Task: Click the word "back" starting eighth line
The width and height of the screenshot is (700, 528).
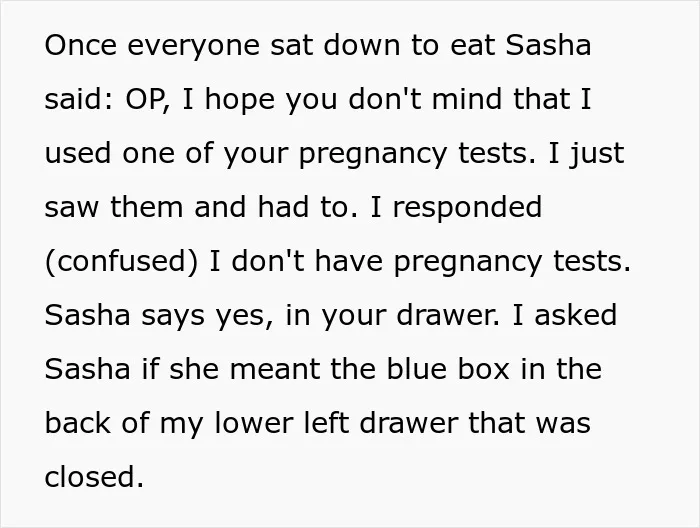Action: point(77,423)
